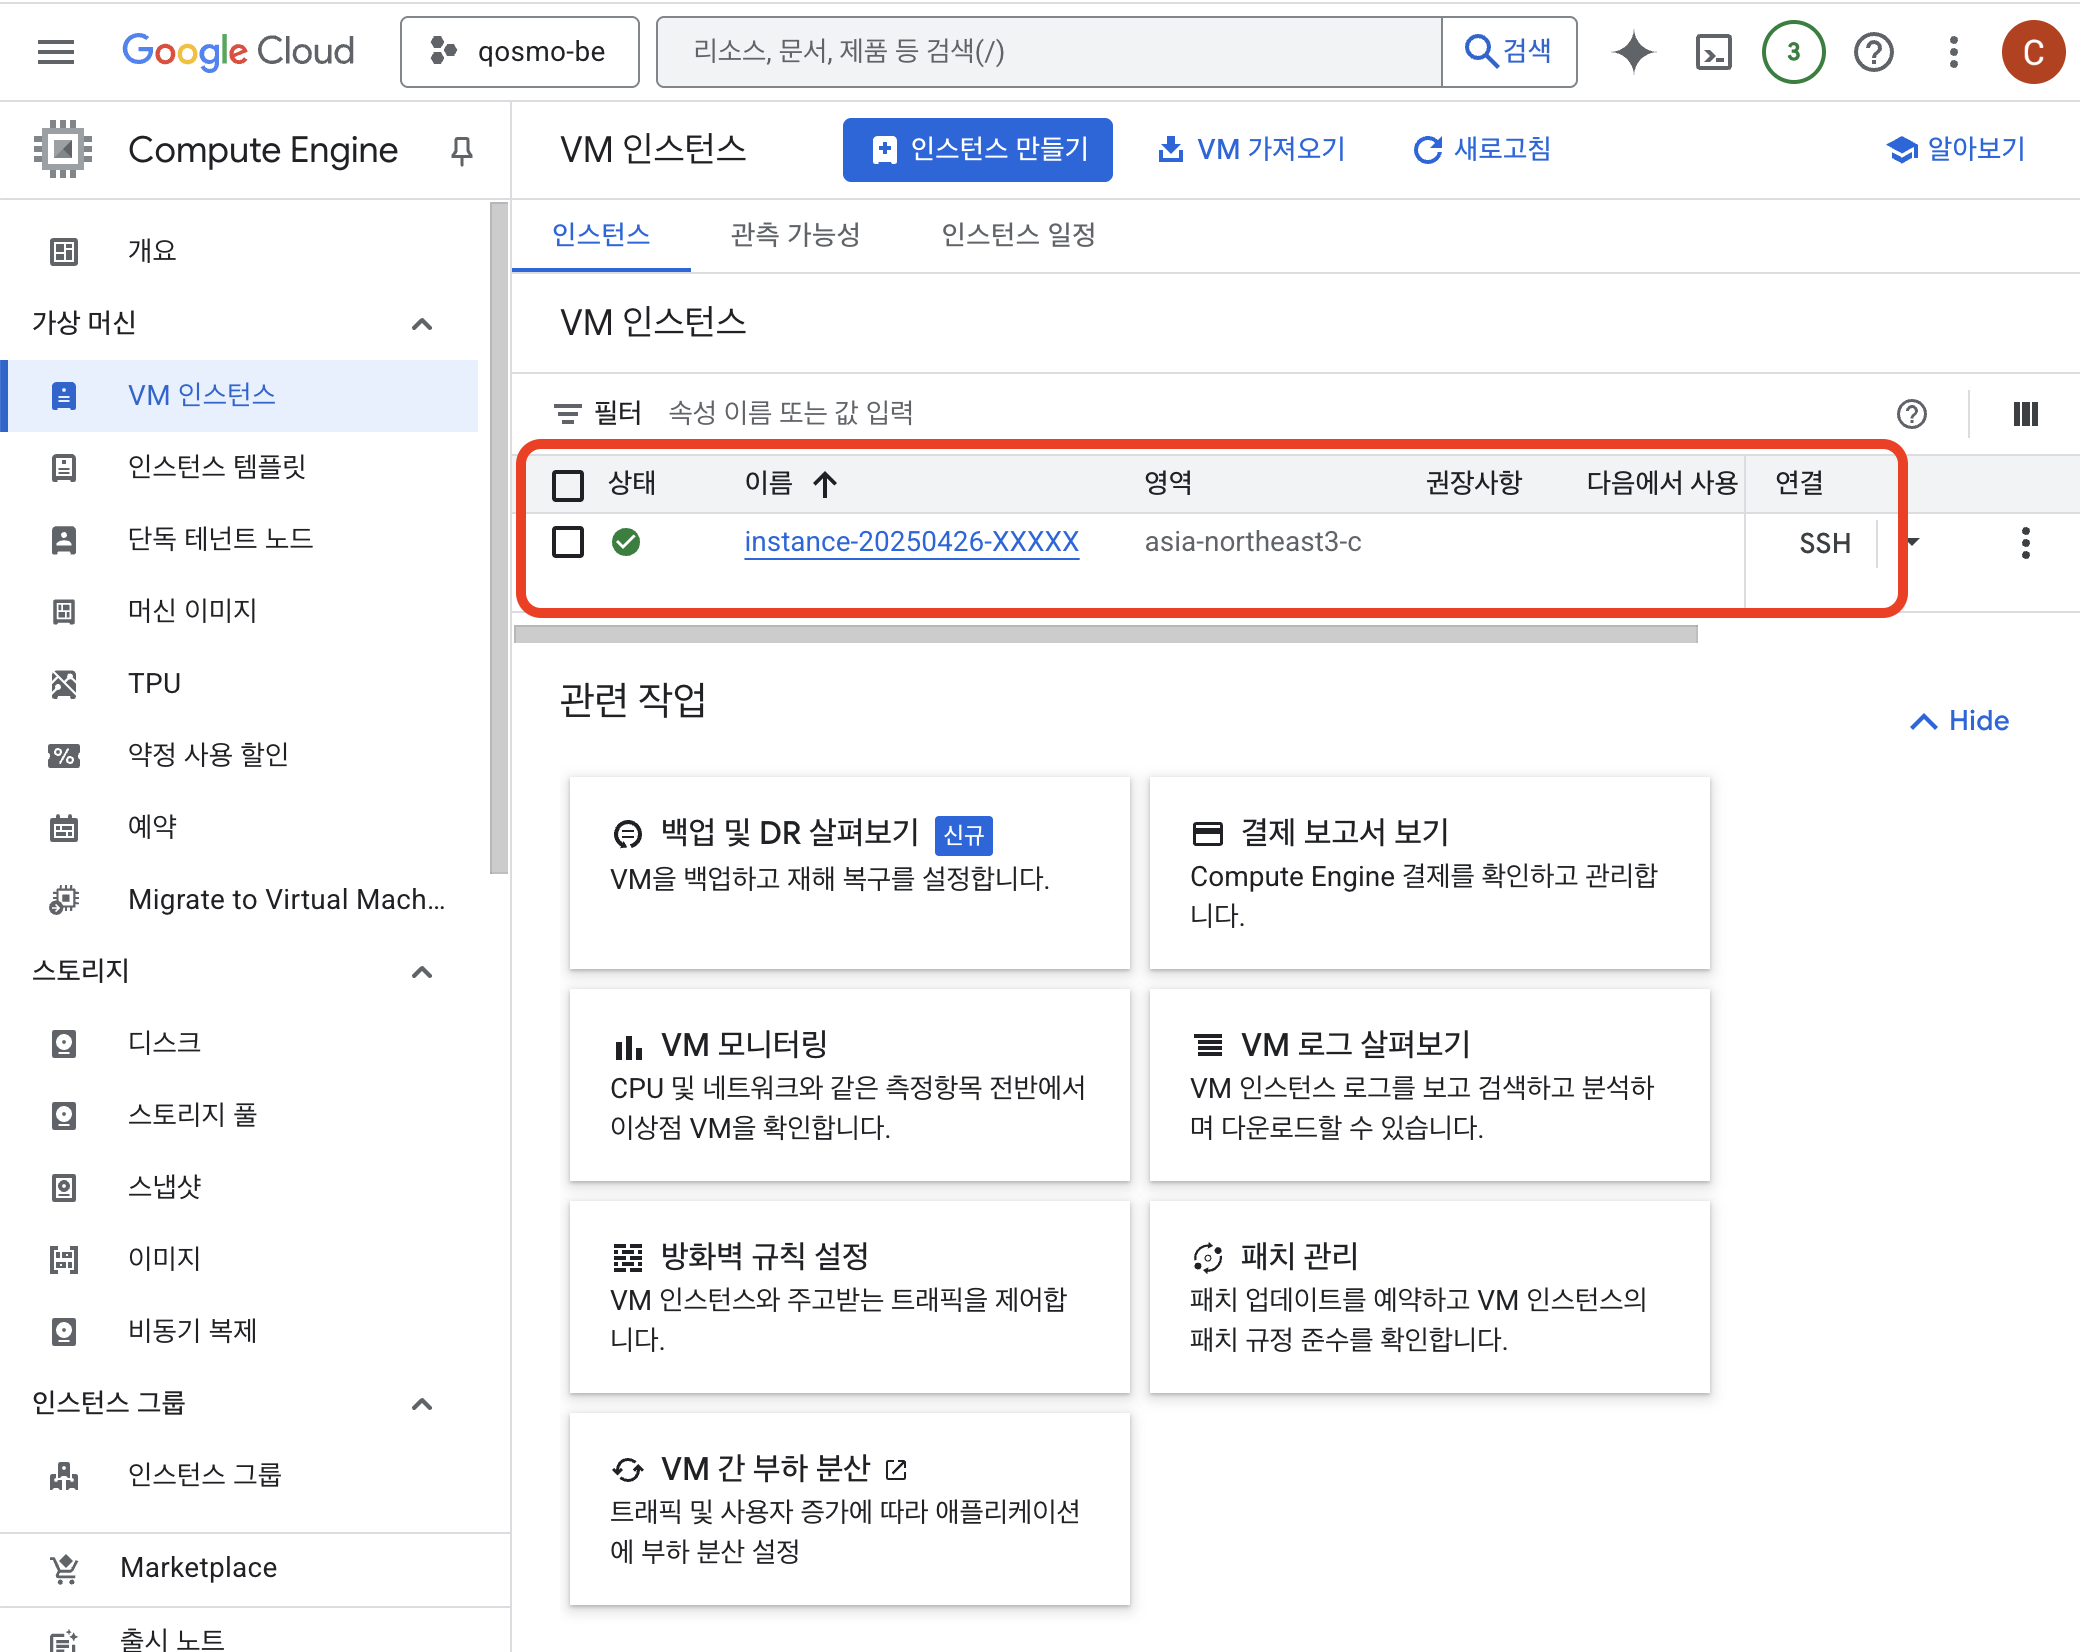Viewport: 2080px width, 1652px height.
Task: Select VM 인스턴스 in sidebar
Action: pos(239,395)
